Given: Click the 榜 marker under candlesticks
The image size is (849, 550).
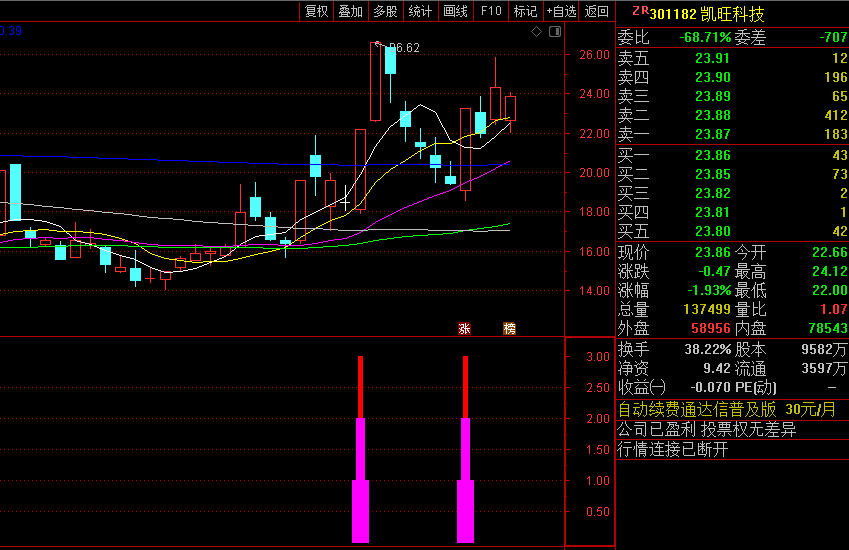Looking at the screenshot, I should (510, 329).
